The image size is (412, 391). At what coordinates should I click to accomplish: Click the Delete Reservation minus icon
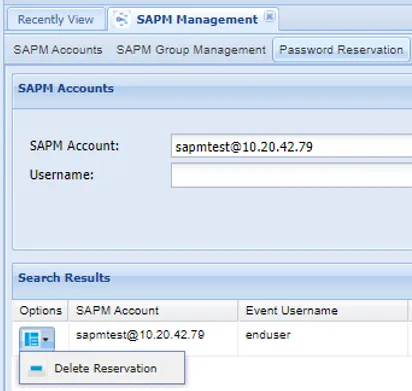pyautogui.click(x=36, y=369)
